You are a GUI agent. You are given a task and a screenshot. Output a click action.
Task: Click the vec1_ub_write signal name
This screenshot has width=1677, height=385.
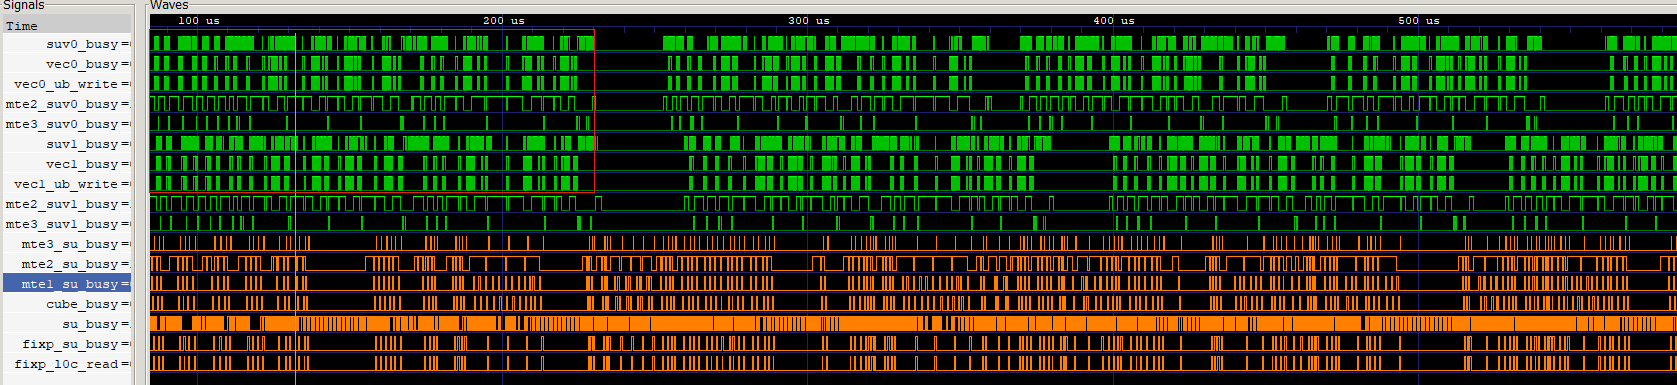click(x=66, y=184)
